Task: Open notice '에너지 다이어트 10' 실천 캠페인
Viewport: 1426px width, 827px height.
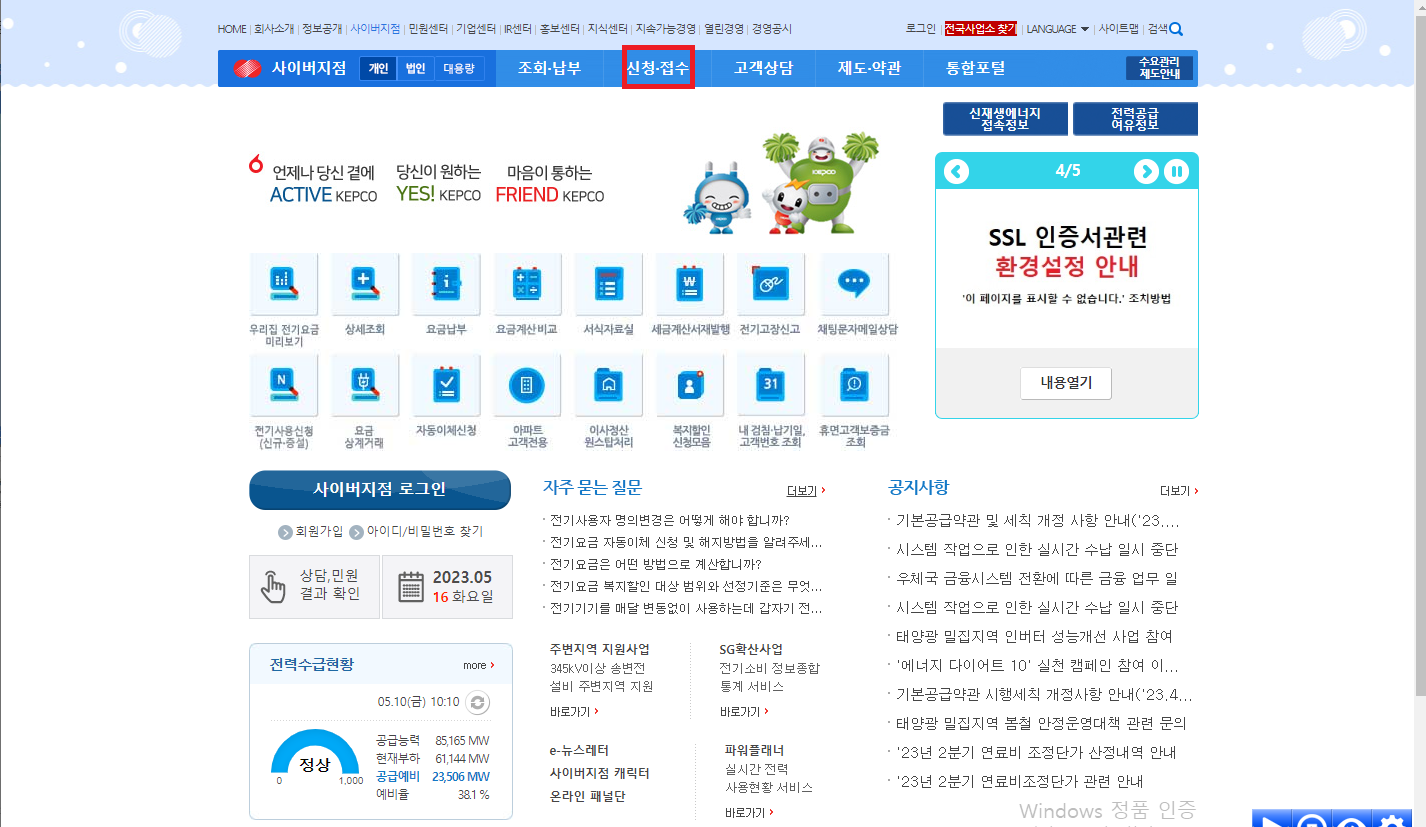Action: coord(1037,666)
